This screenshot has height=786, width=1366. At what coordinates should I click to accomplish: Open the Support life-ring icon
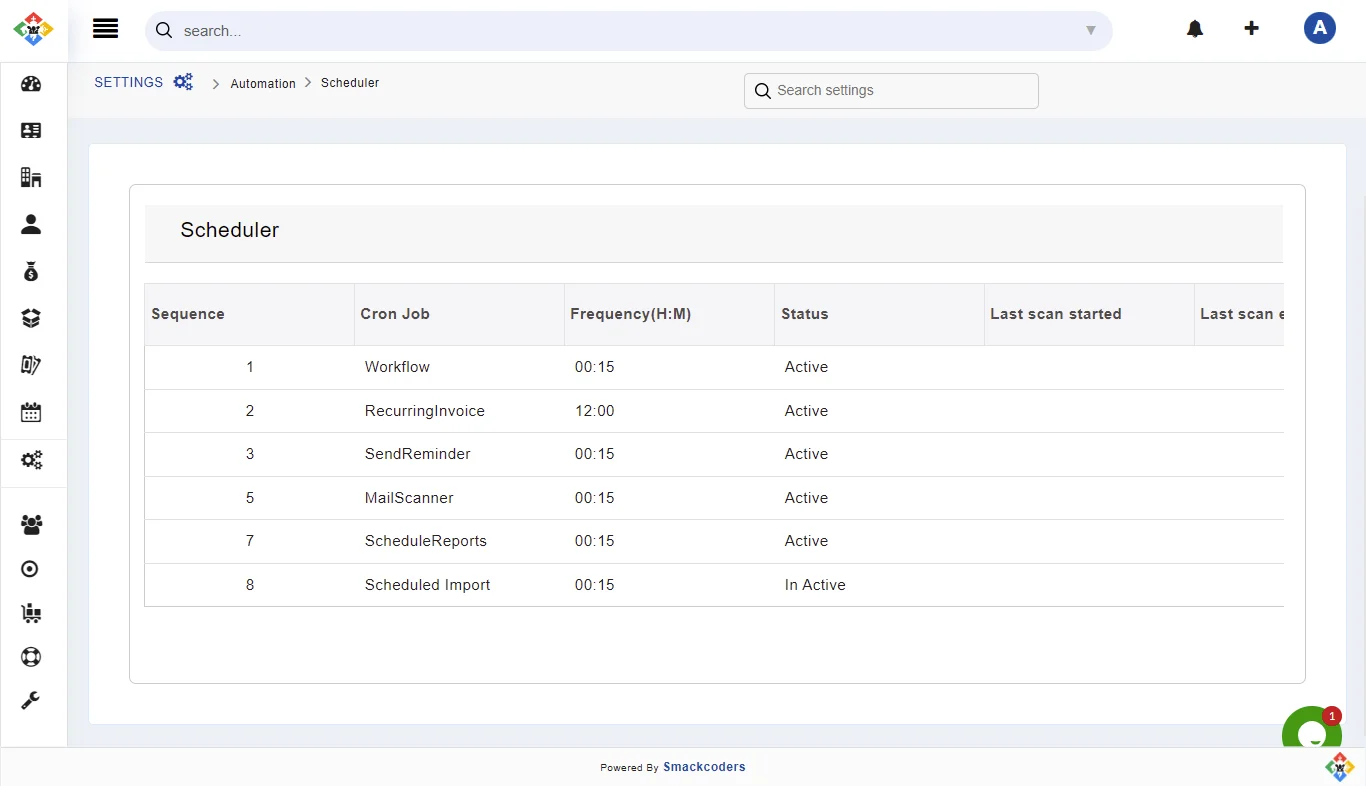30,657
